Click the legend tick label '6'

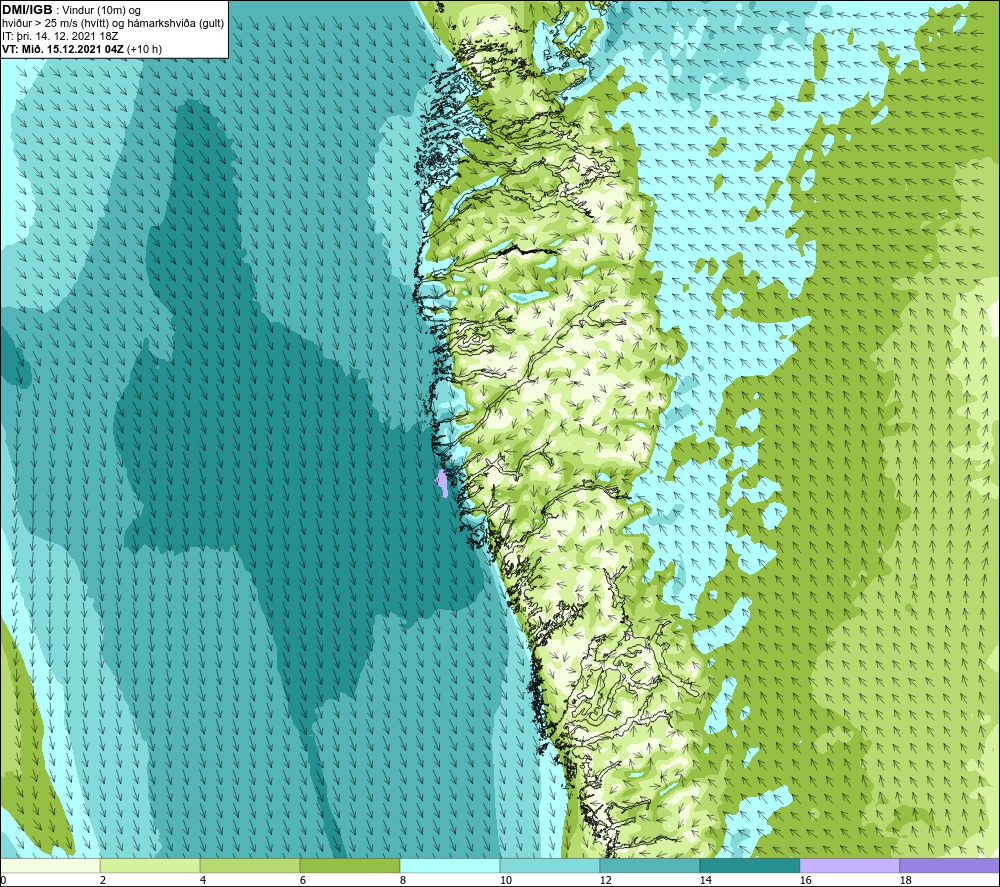point(303,880)
